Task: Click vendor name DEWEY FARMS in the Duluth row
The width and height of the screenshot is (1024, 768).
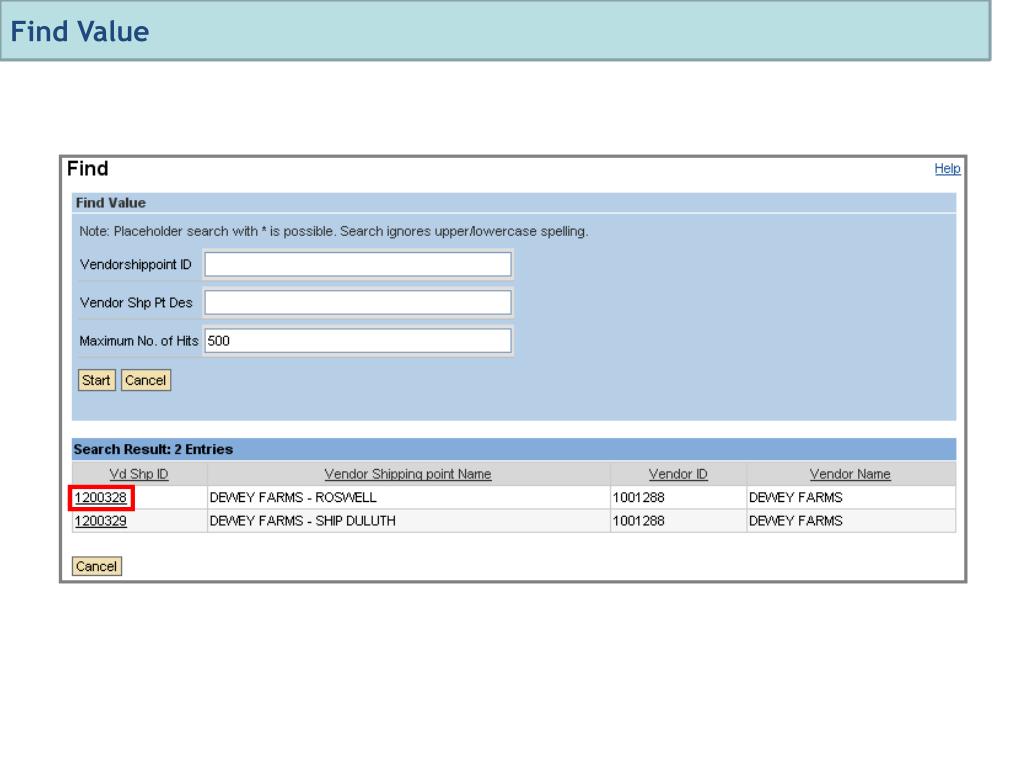Action: pyautogui.click(x=795, y=521)
